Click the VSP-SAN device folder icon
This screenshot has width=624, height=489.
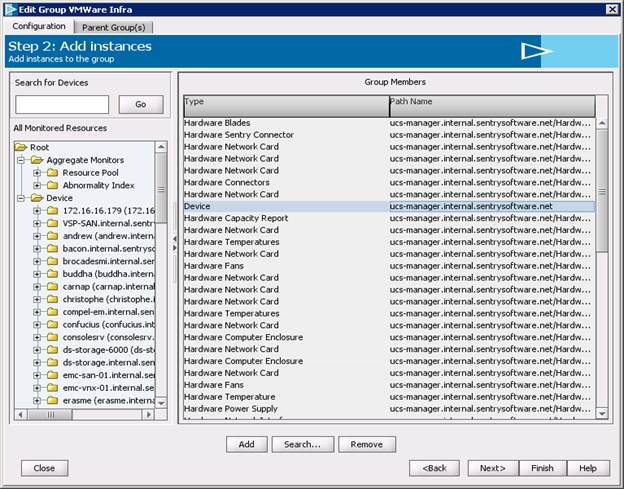pyautogui.click(x=53, y=223)
